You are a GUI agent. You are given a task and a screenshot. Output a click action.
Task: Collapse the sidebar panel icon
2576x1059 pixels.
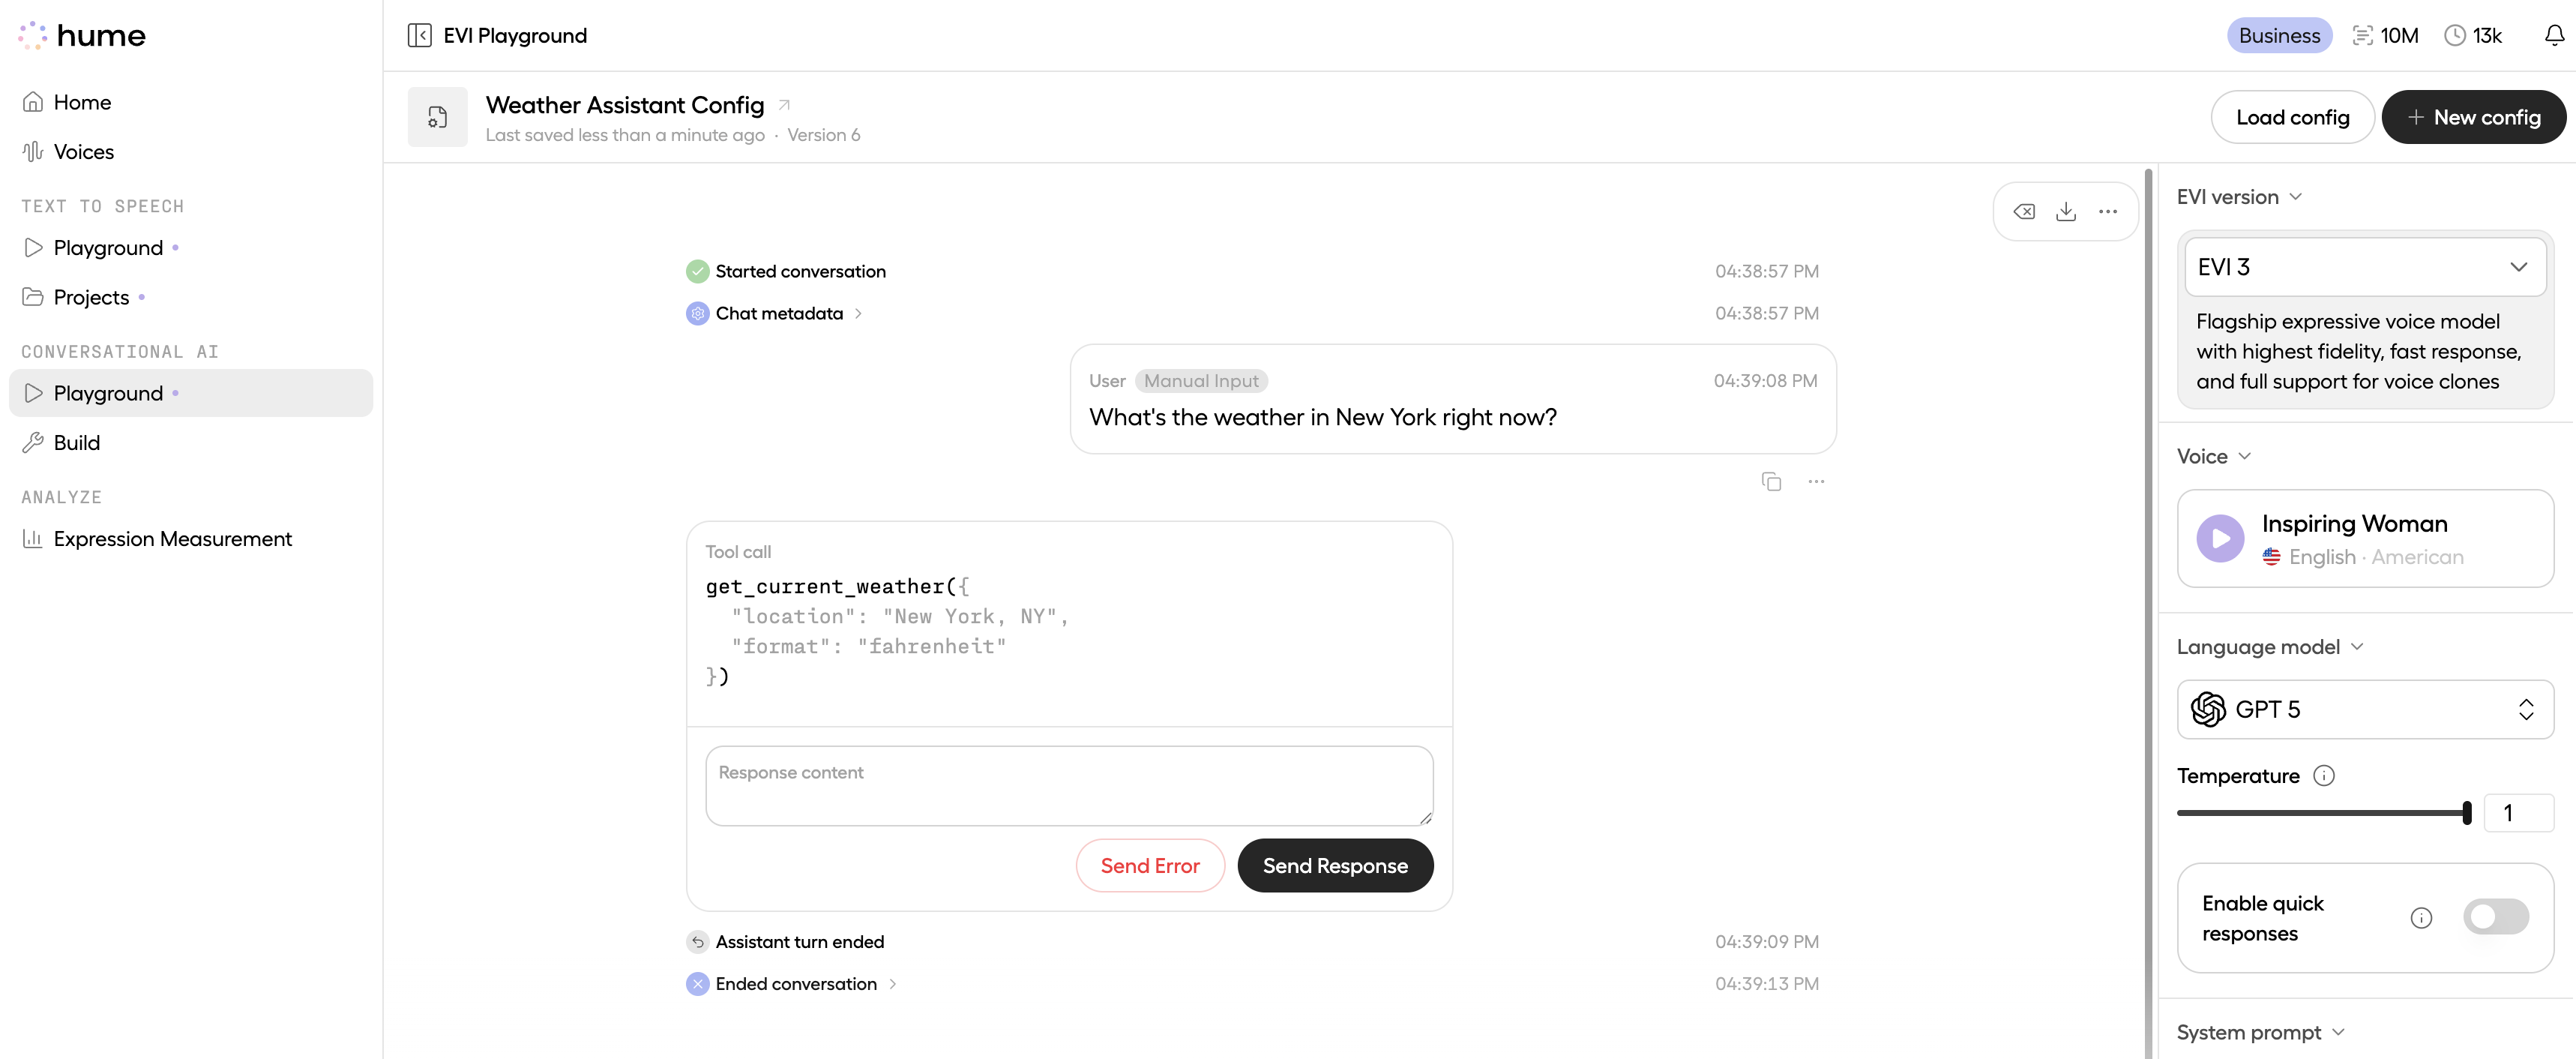coord(419,36)
